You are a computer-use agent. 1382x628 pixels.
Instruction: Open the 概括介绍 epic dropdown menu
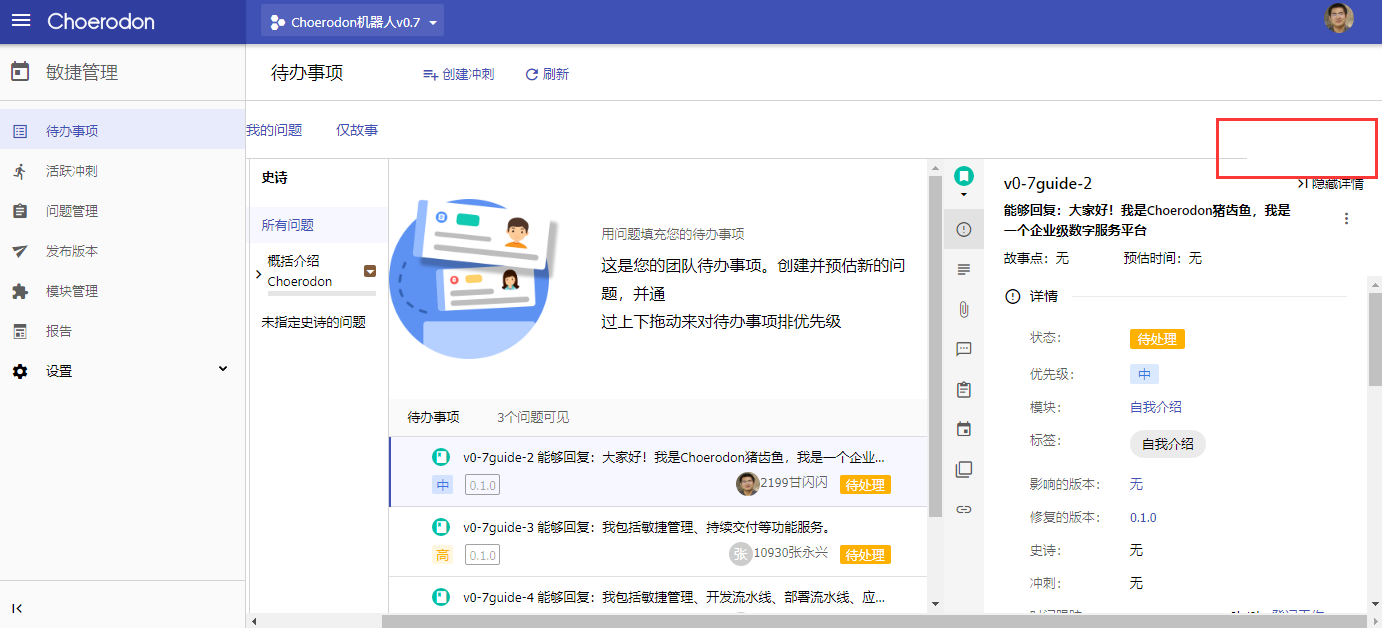370,271
